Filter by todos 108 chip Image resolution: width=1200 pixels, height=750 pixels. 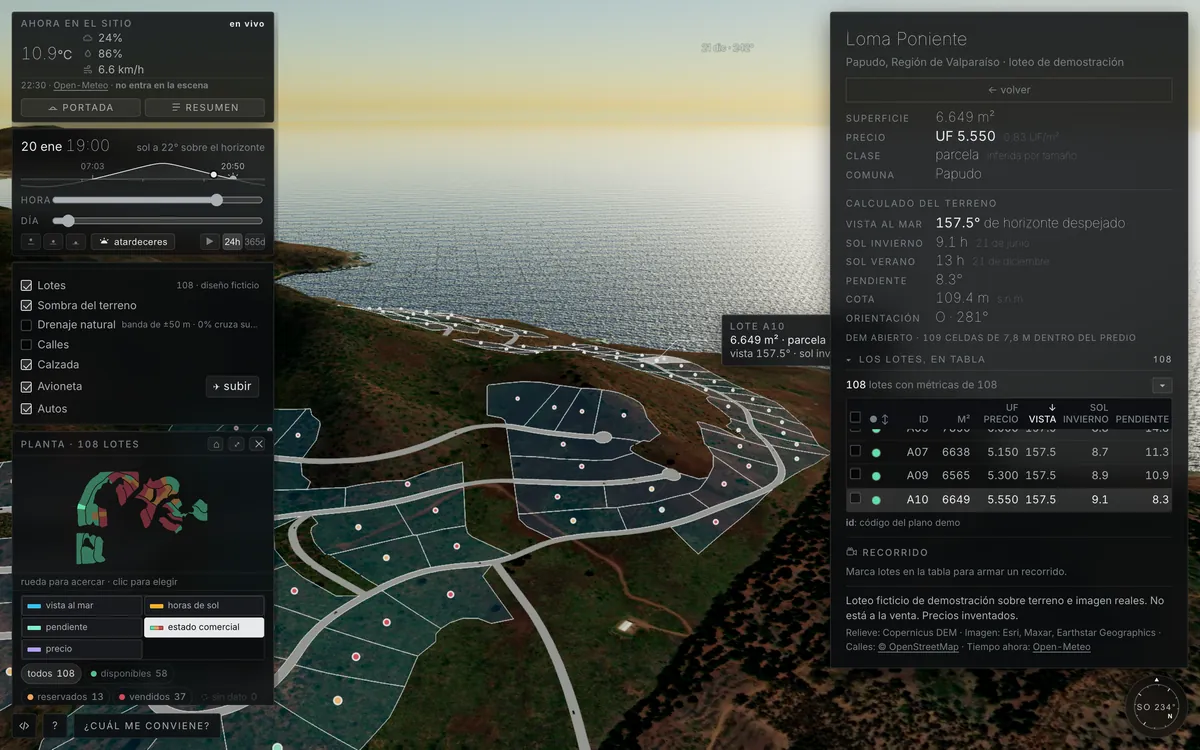click(51, 673)
